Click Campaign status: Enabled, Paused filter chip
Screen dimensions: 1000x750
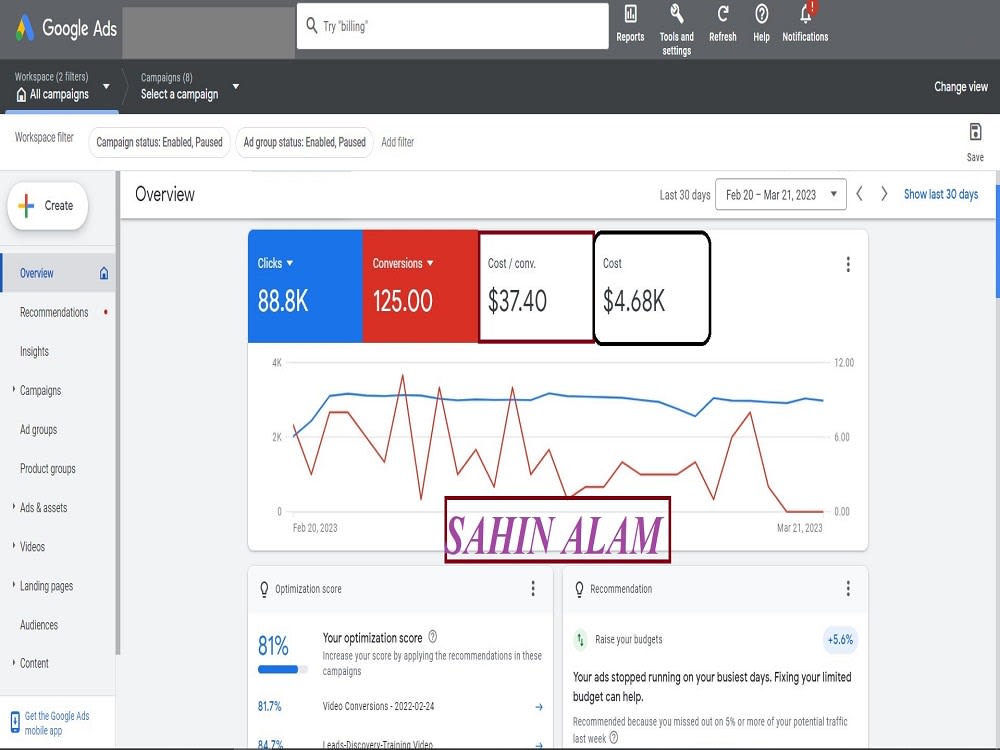159,142
